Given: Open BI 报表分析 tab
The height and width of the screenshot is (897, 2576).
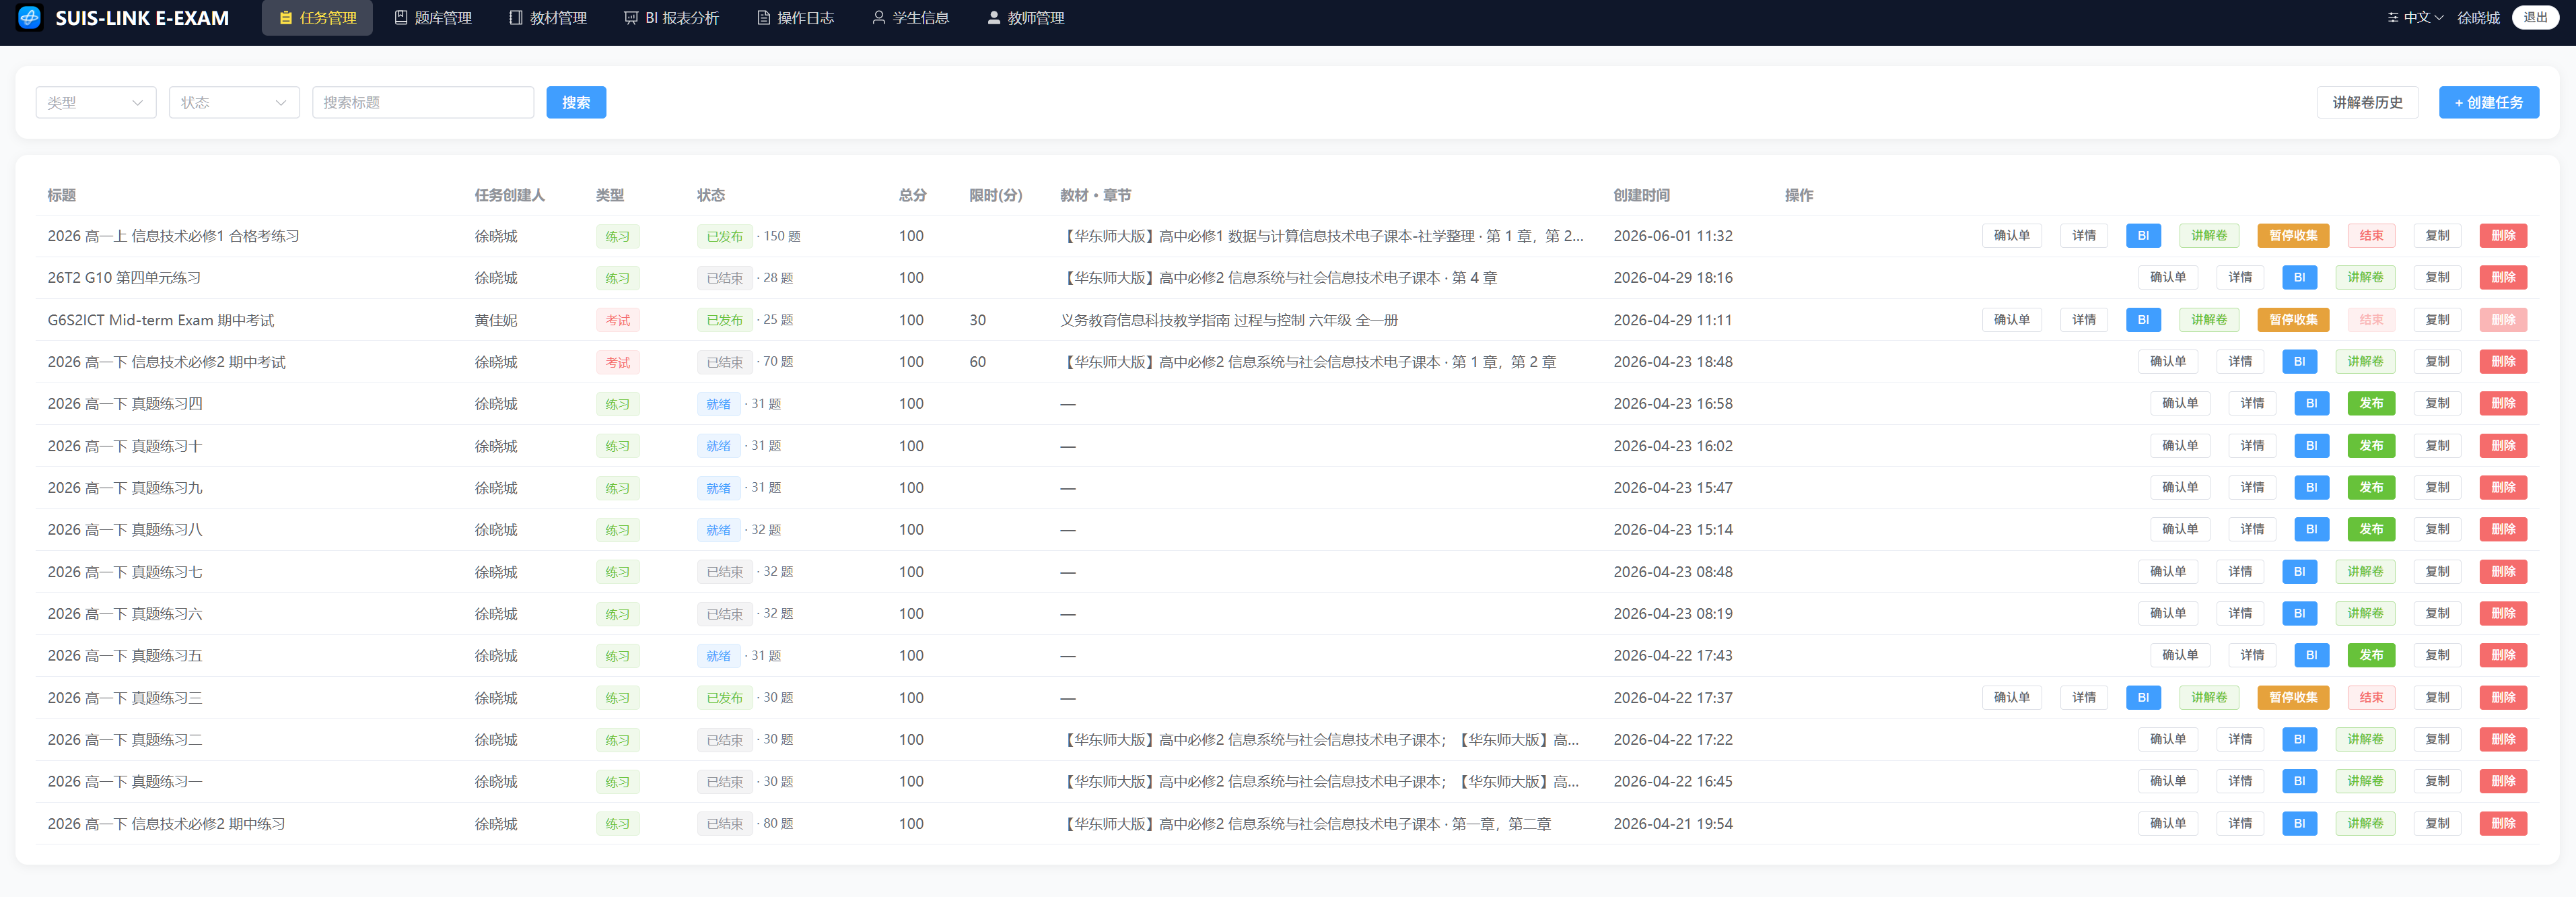Looking at the screenshot, I should (x=671, y=18).
